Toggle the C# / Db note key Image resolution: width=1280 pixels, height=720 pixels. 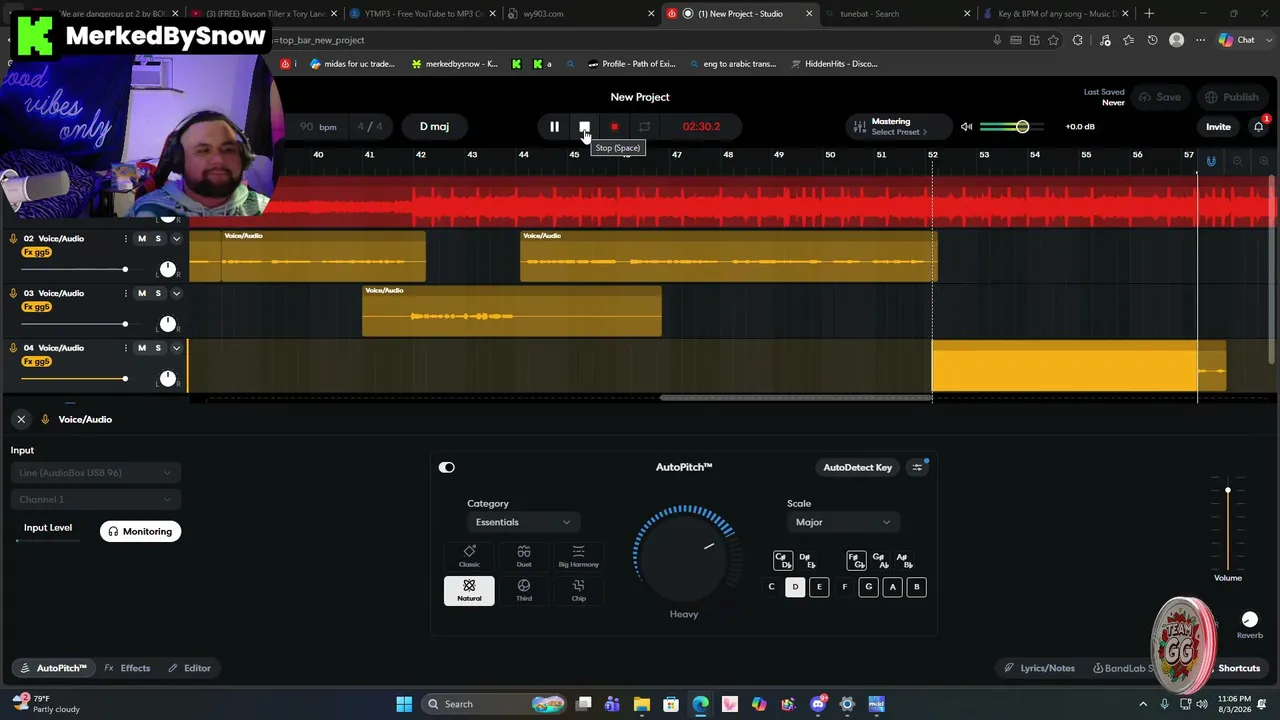783,561
